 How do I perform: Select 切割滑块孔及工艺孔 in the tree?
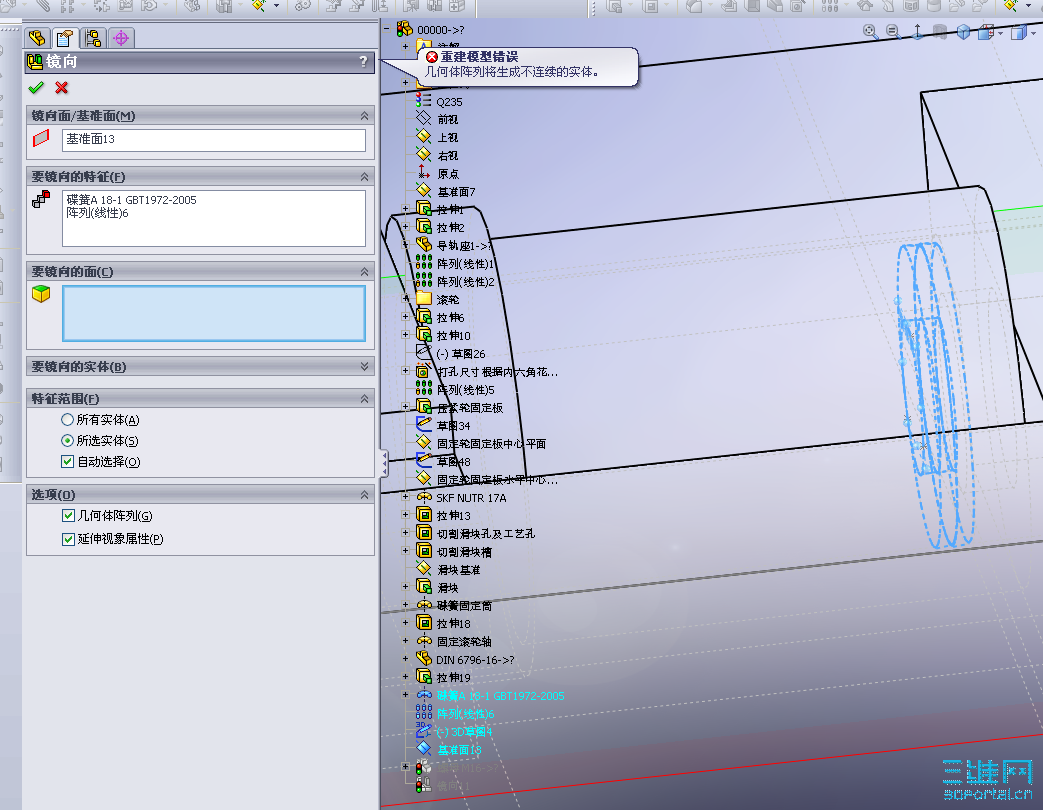click(486, 533)
